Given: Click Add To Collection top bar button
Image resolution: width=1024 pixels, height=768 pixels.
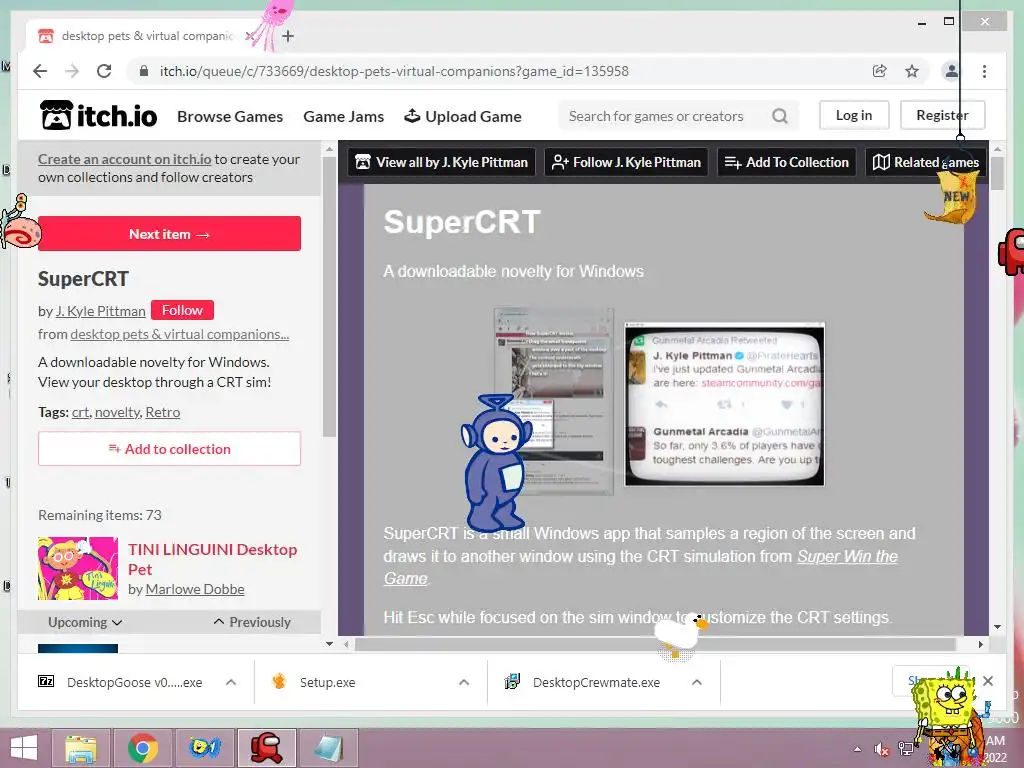Looking at the screenshot, I should [x=787, y=162].
